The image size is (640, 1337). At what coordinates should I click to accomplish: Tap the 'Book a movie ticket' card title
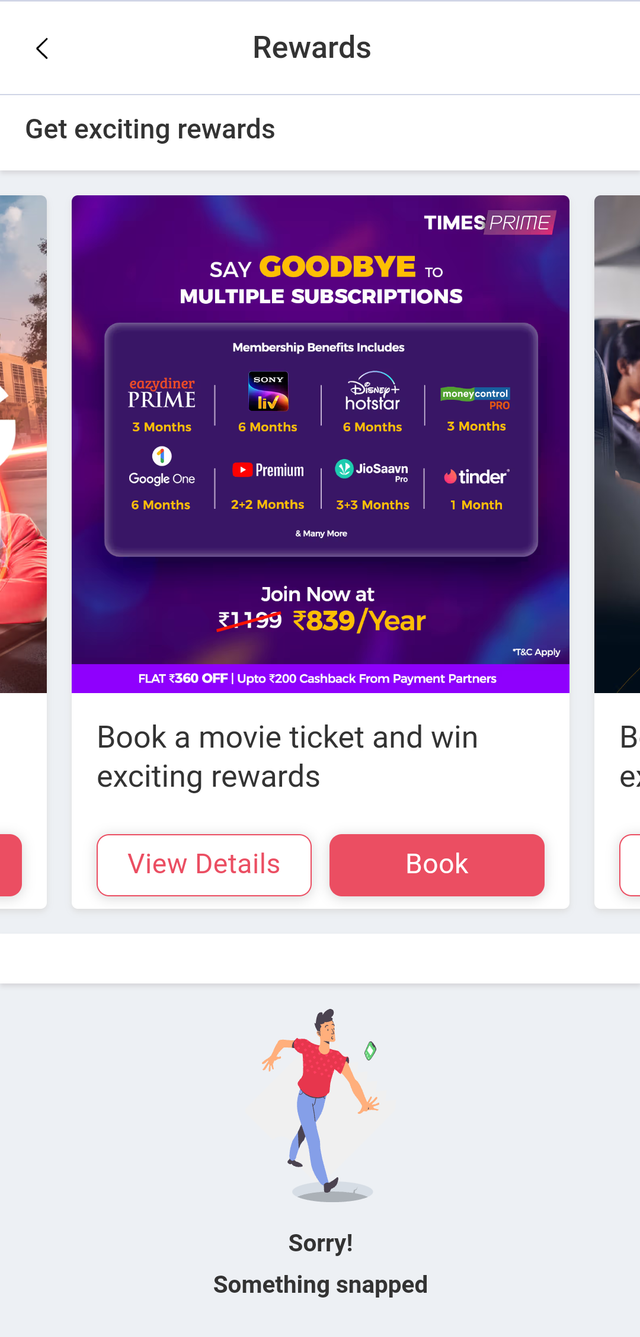point(288,757)
